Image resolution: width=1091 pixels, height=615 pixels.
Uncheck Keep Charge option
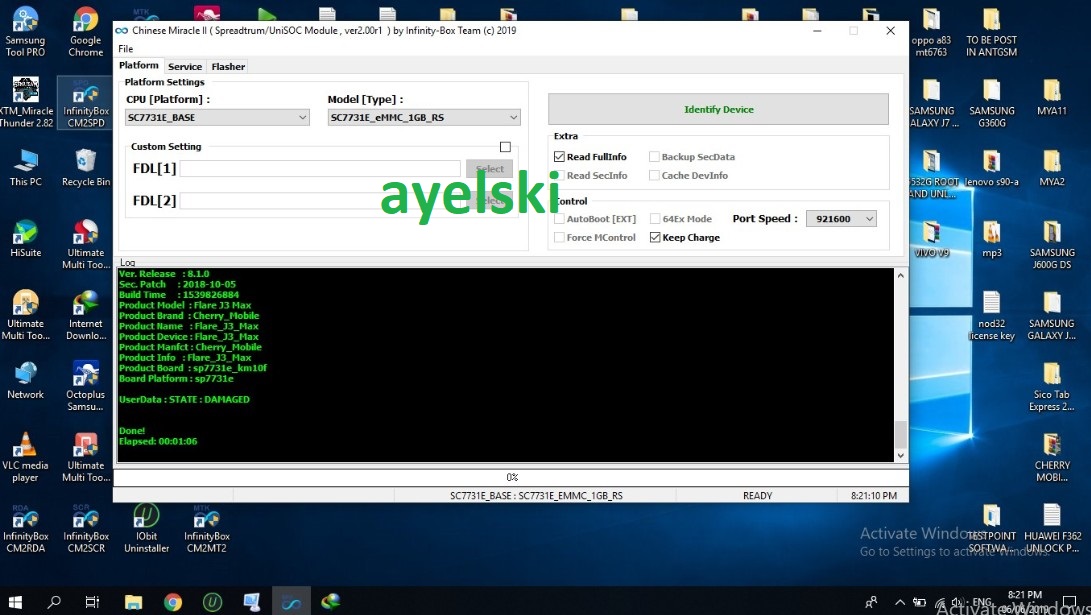pyautogui.click(x=655, y=237)
